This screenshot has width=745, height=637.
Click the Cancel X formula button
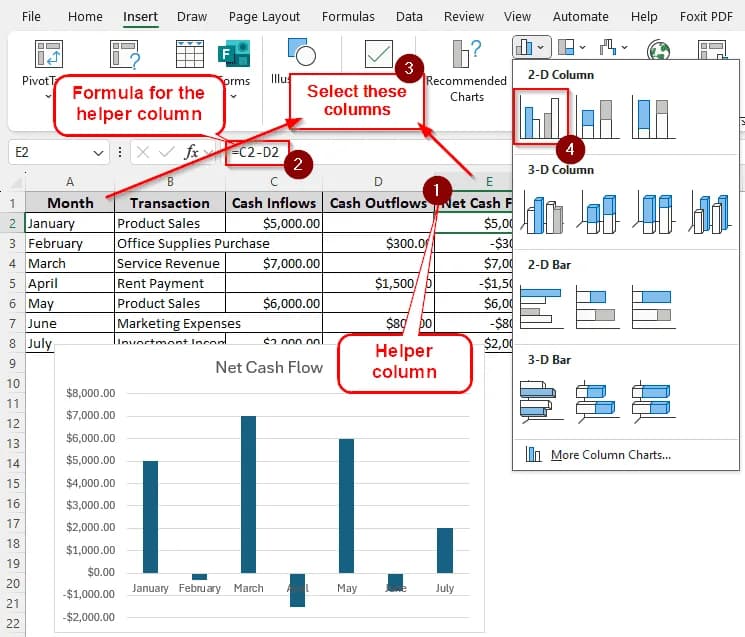point(143,152)
